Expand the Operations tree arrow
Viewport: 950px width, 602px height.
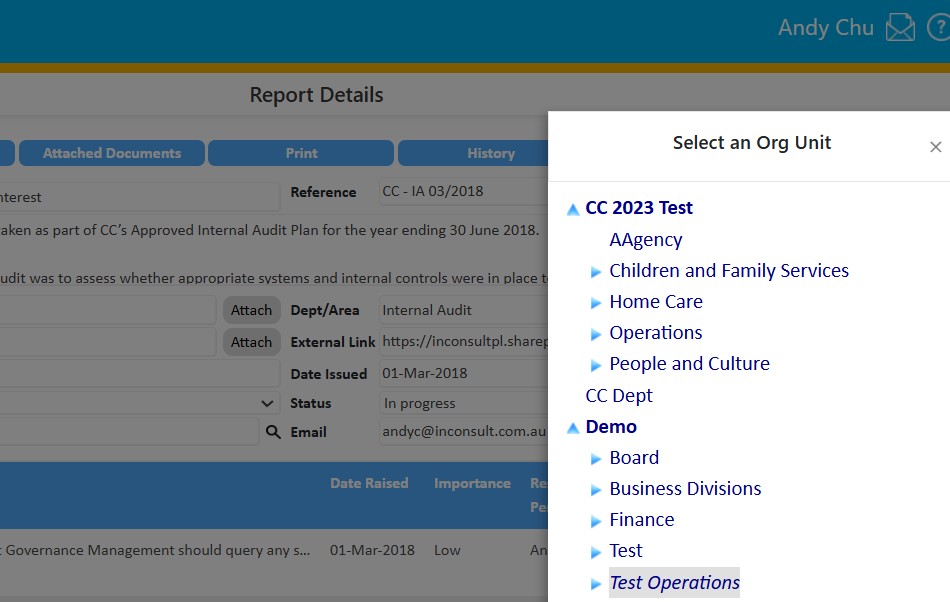pyautogui.click(x=596, y=334)
